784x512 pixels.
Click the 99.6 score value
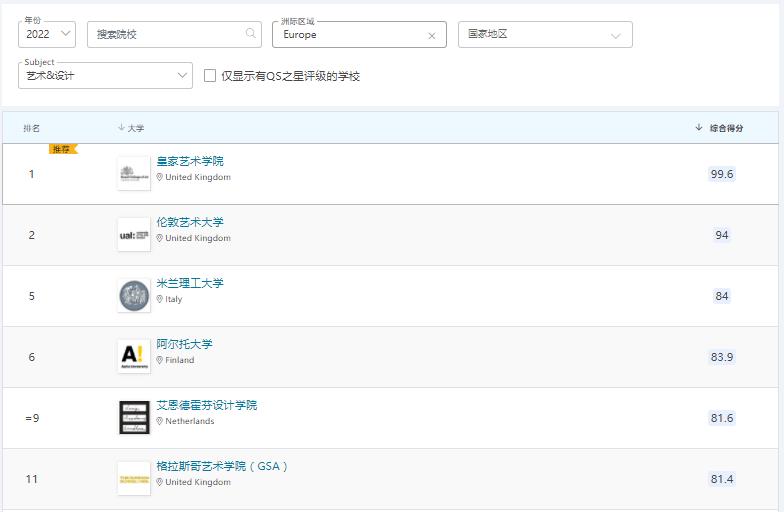tap(722, 174)
